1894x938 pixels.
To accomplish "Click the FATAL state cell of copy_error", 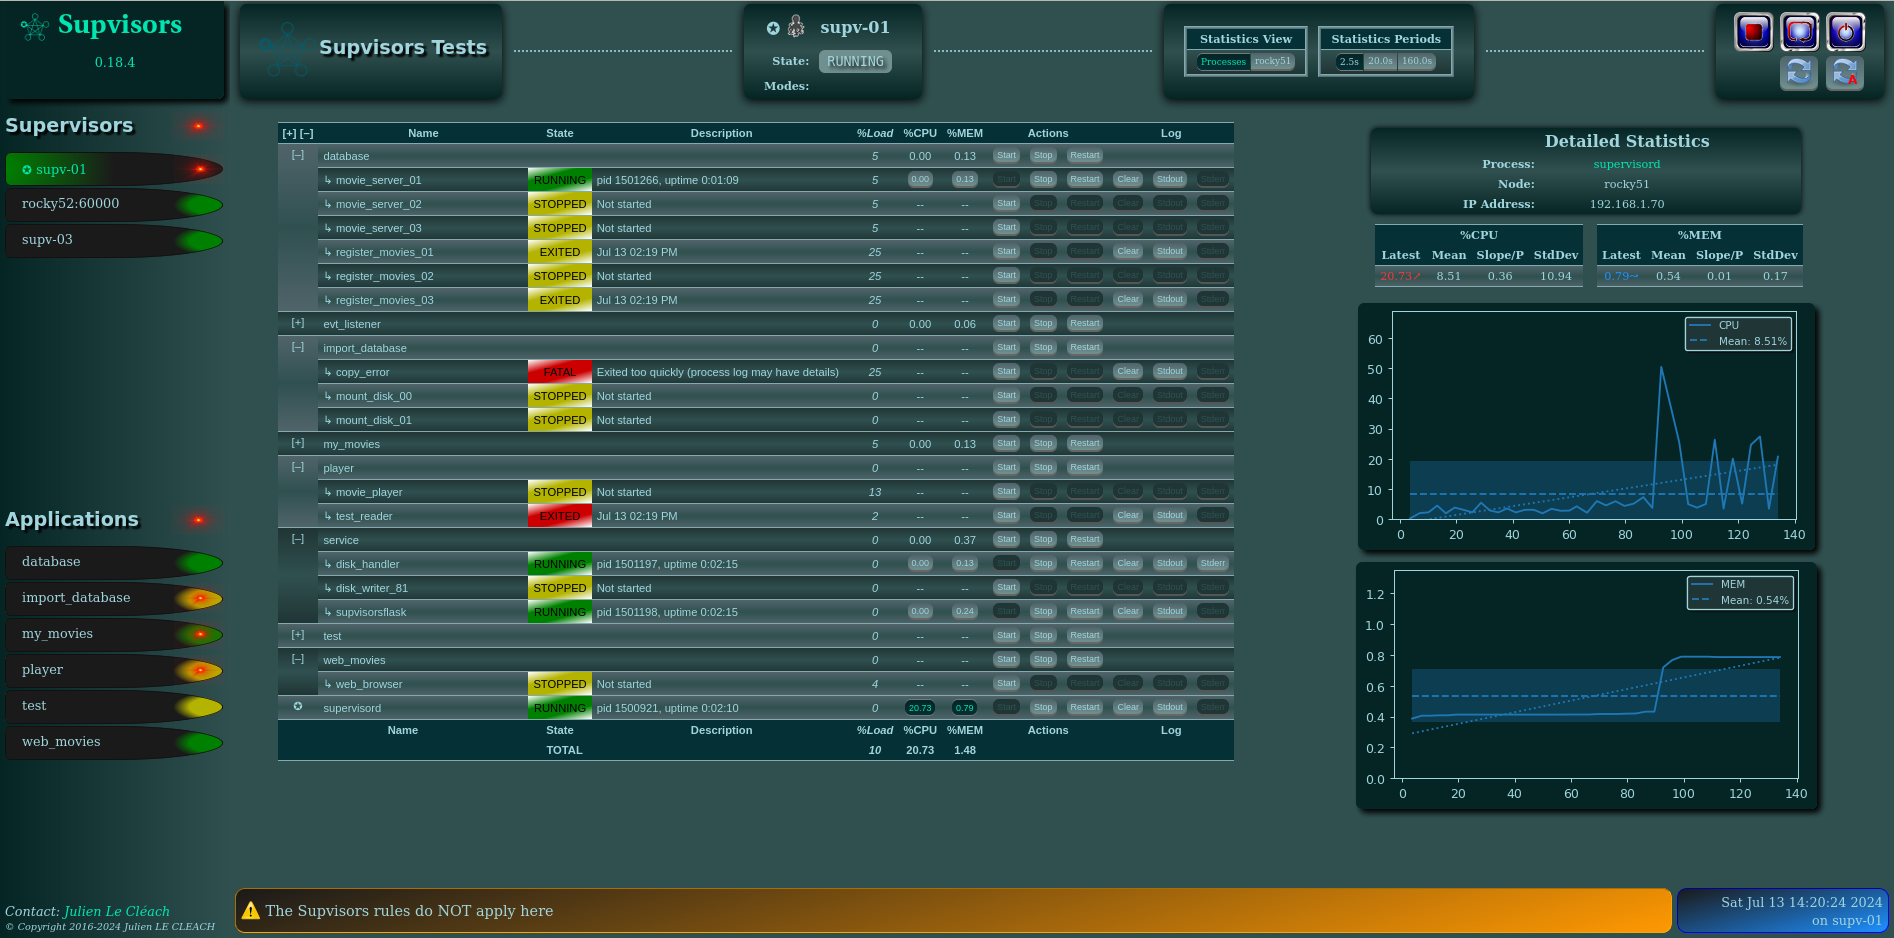I will (560, 372).
